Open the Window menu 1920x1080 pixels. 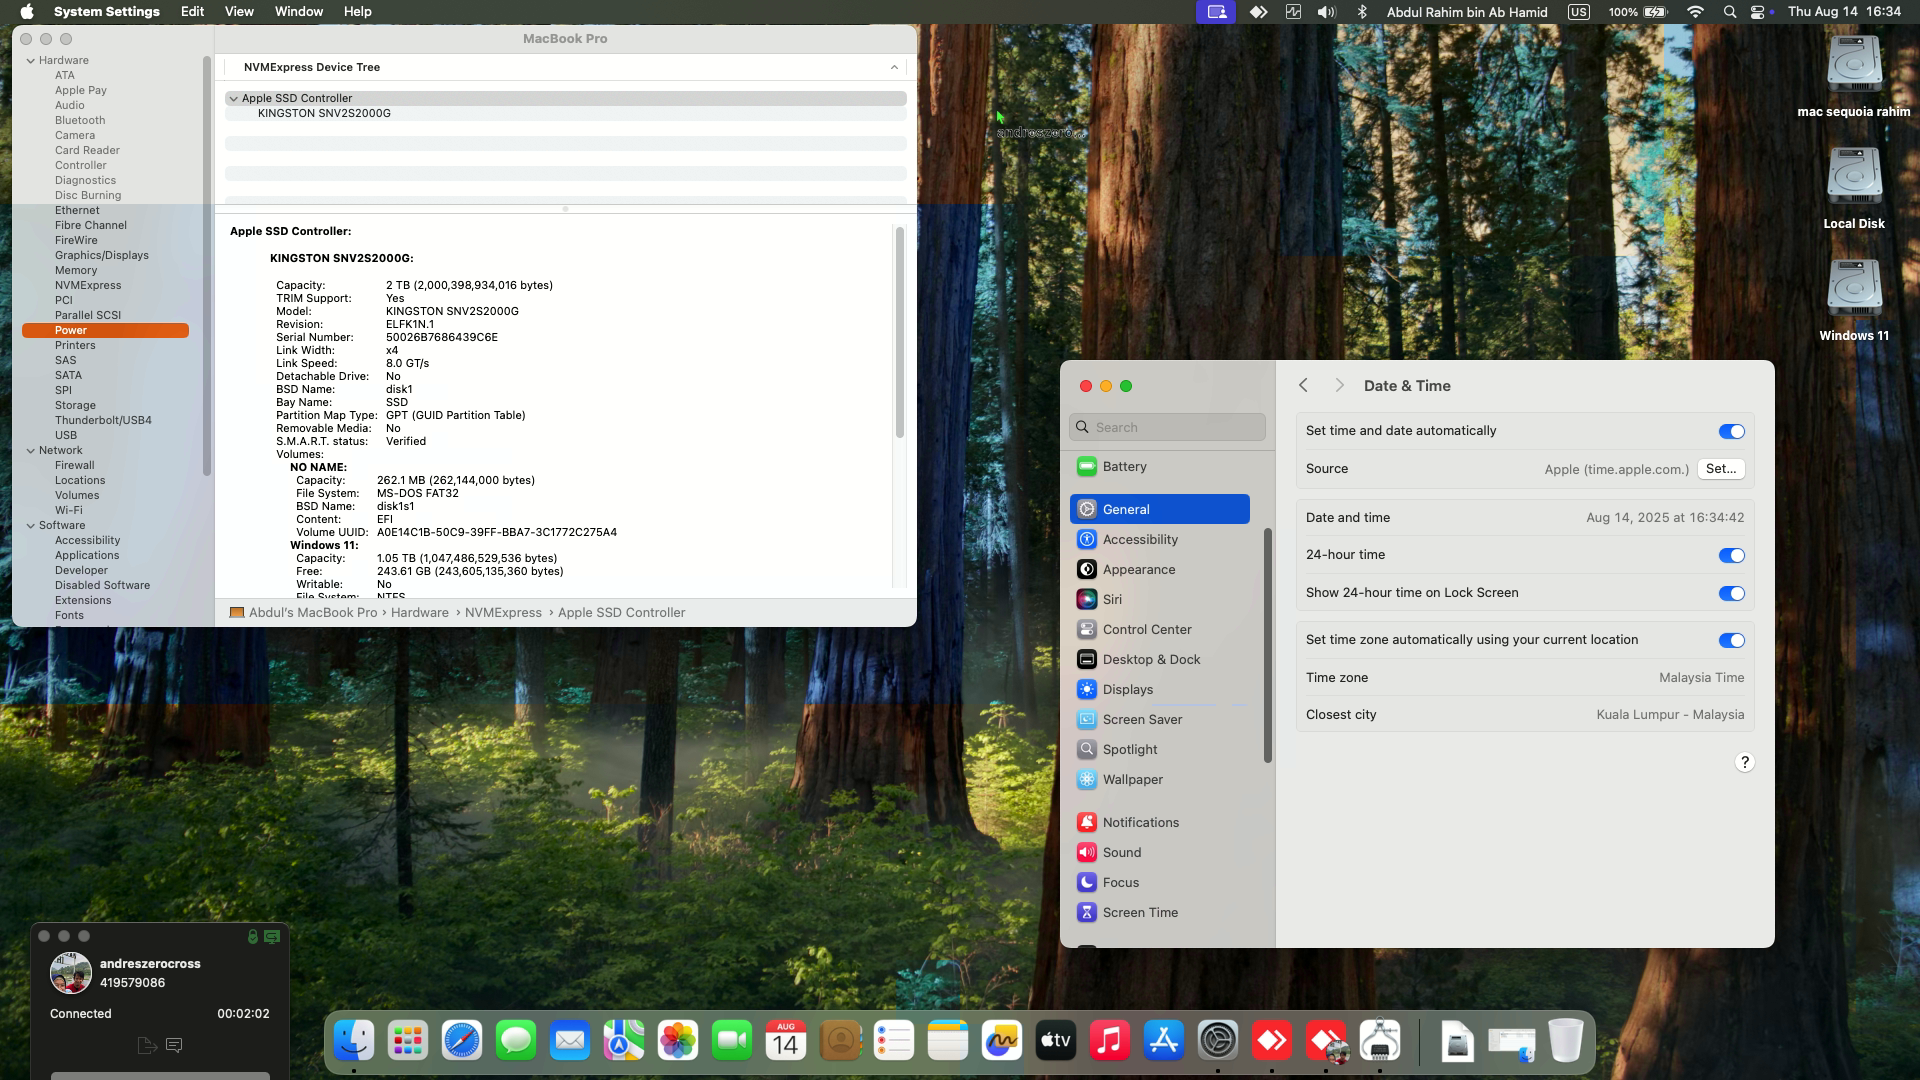click(x=298, y=12)
